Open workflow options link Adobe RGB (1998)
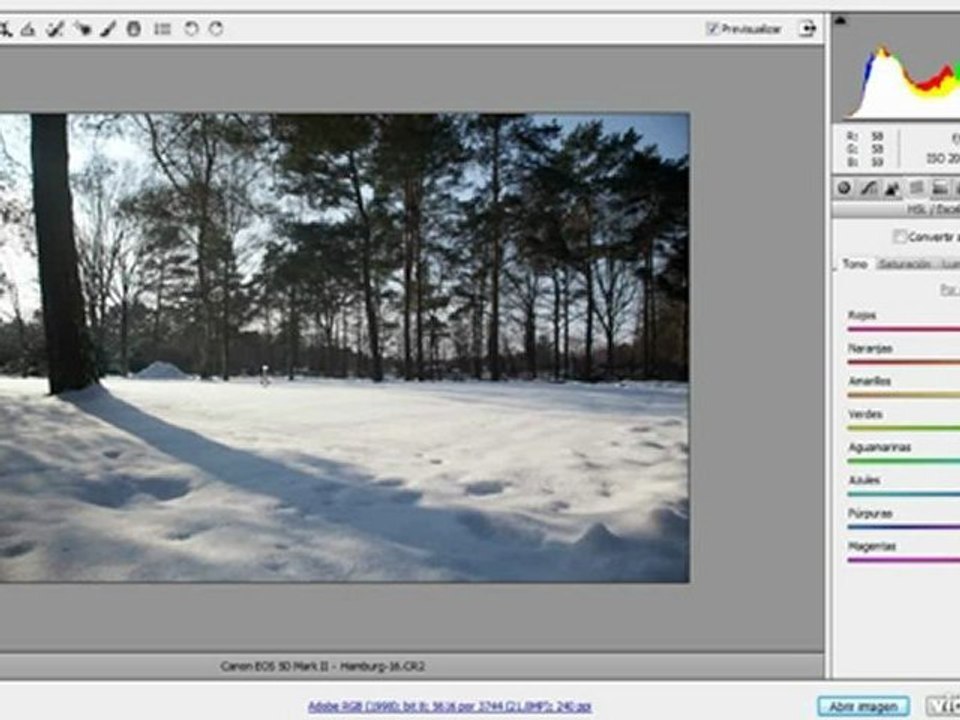Image resolution: width=960 pixels, height=720 pixels. pyautogui.click(x=449, y=707)
